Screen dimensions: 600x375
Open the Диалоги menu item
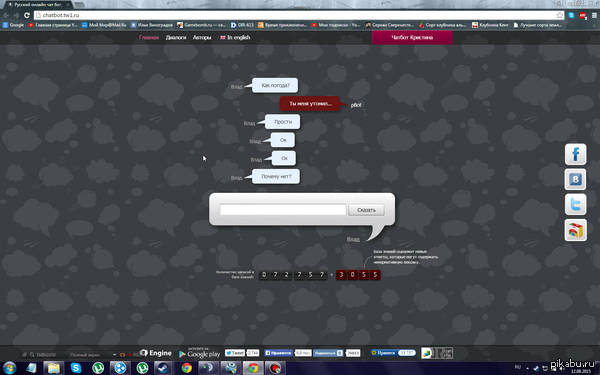point(176,38)
